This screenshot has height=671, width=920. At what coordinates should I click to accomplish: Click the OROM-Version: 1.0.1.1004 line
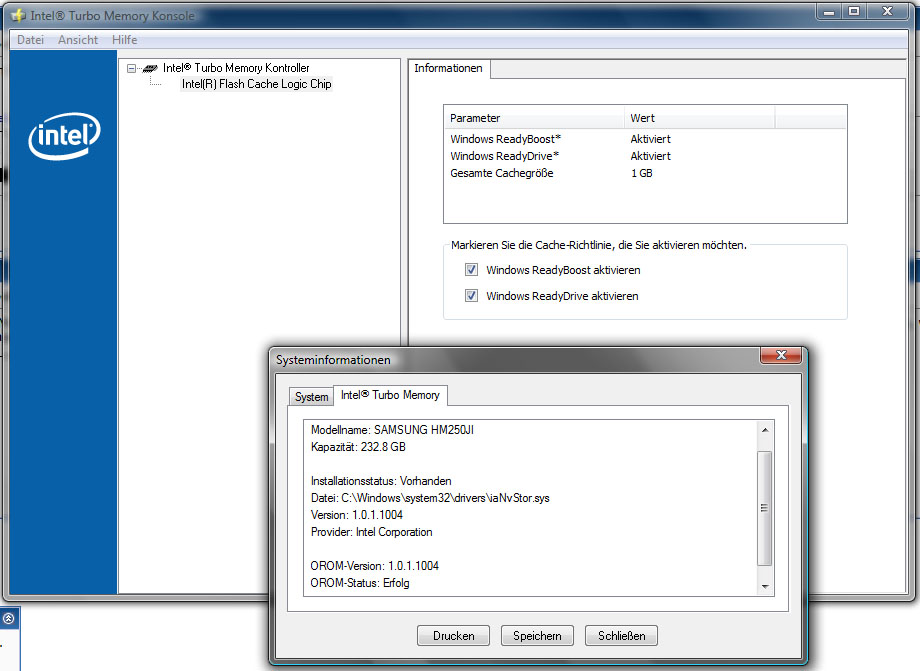[x=375, y=566]
